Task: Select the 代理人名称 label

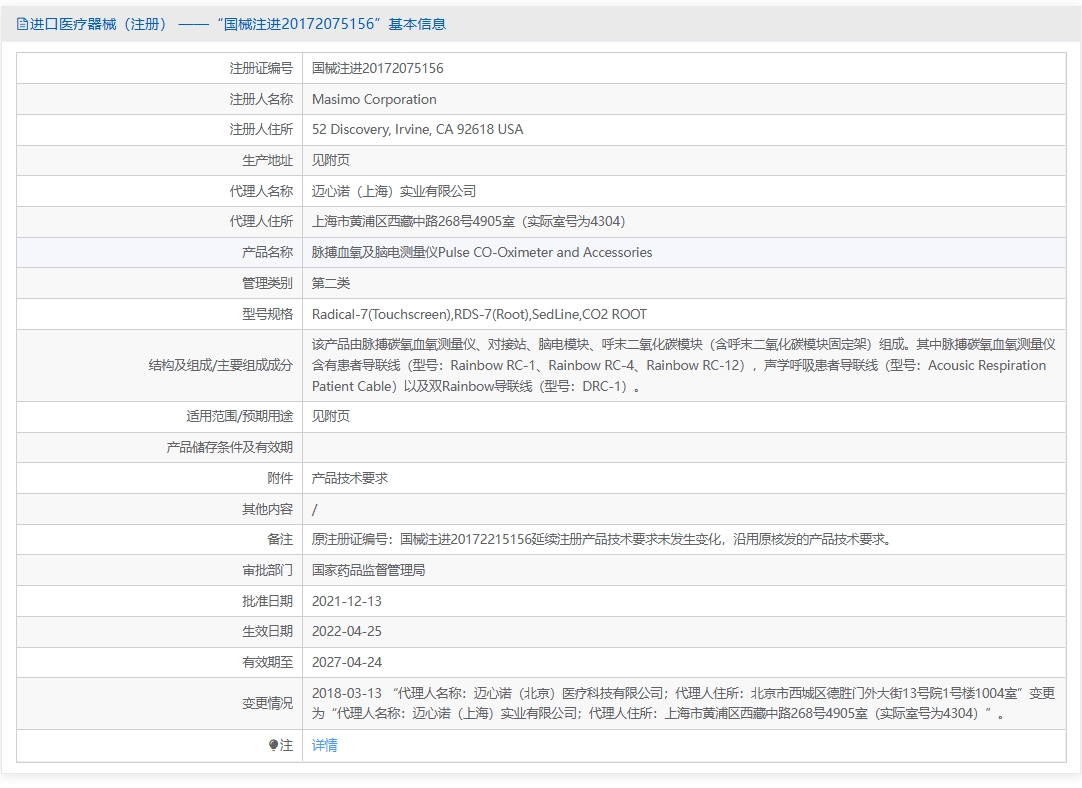Action: point(261,191)
